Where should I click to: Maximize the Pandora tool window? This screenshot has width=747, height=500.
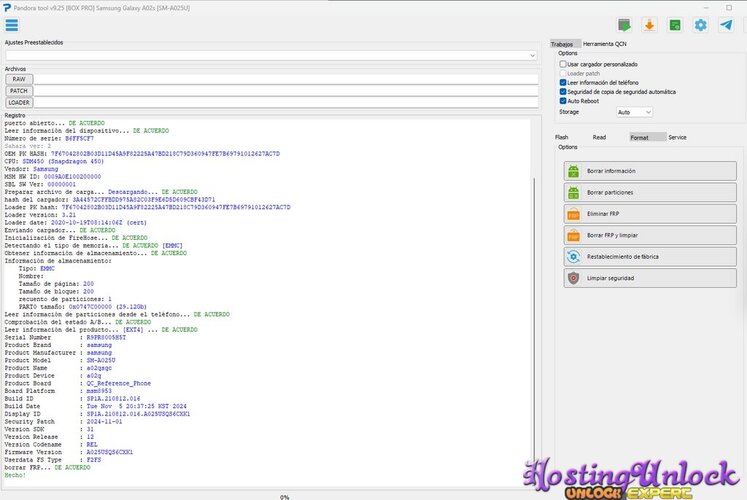(729, 8)
